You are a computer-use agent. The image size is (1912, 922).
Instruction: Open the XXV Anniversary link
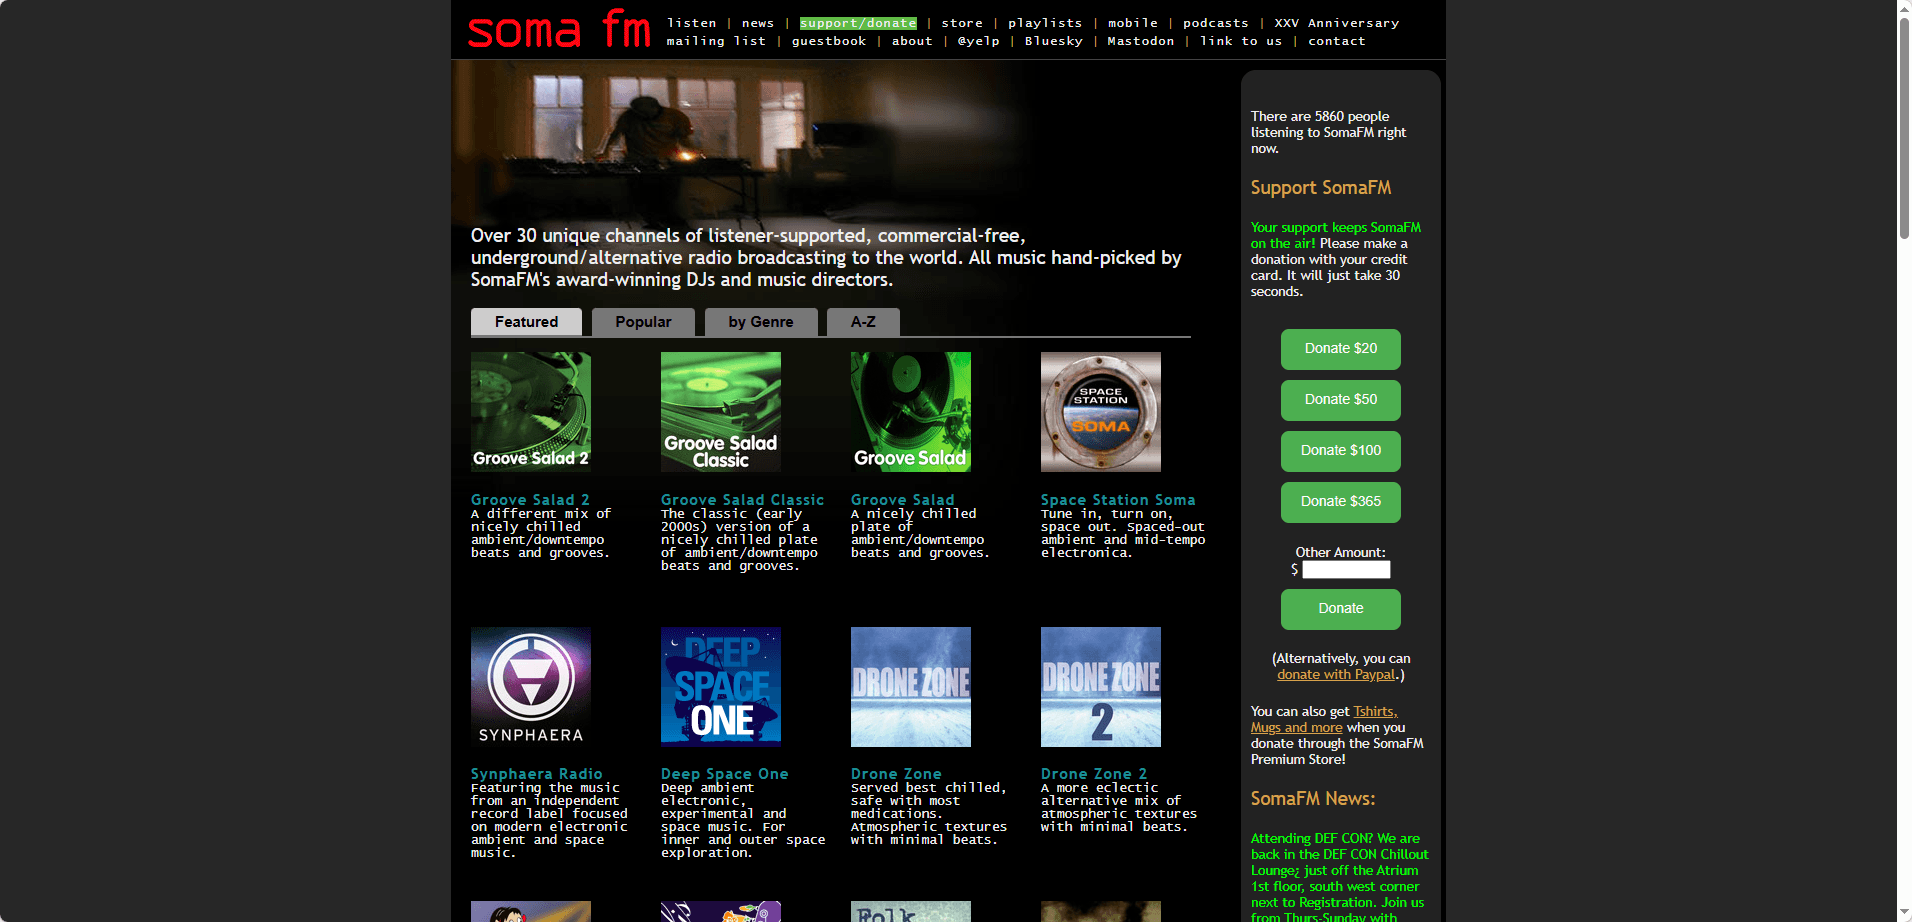pos(1337,23)
